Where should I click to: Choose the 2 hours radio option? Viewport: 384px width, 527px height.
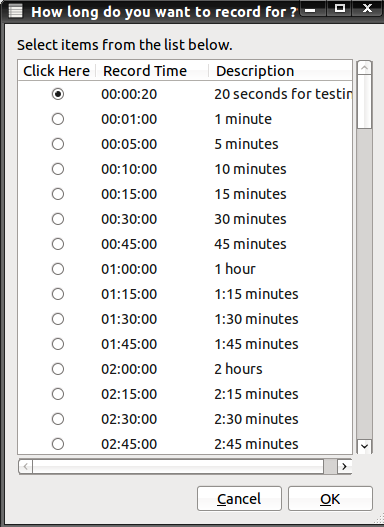(58, 369)
